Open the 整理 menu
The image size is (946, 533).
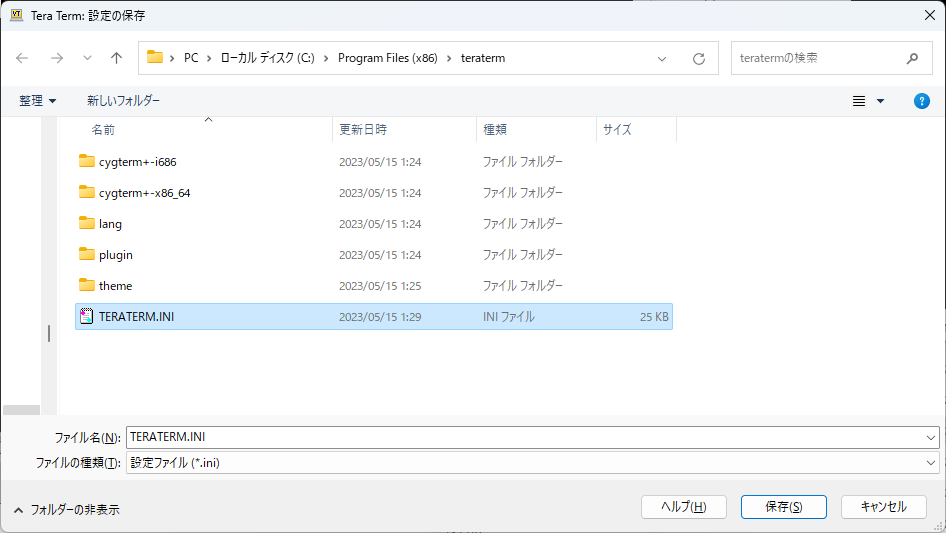38,101
